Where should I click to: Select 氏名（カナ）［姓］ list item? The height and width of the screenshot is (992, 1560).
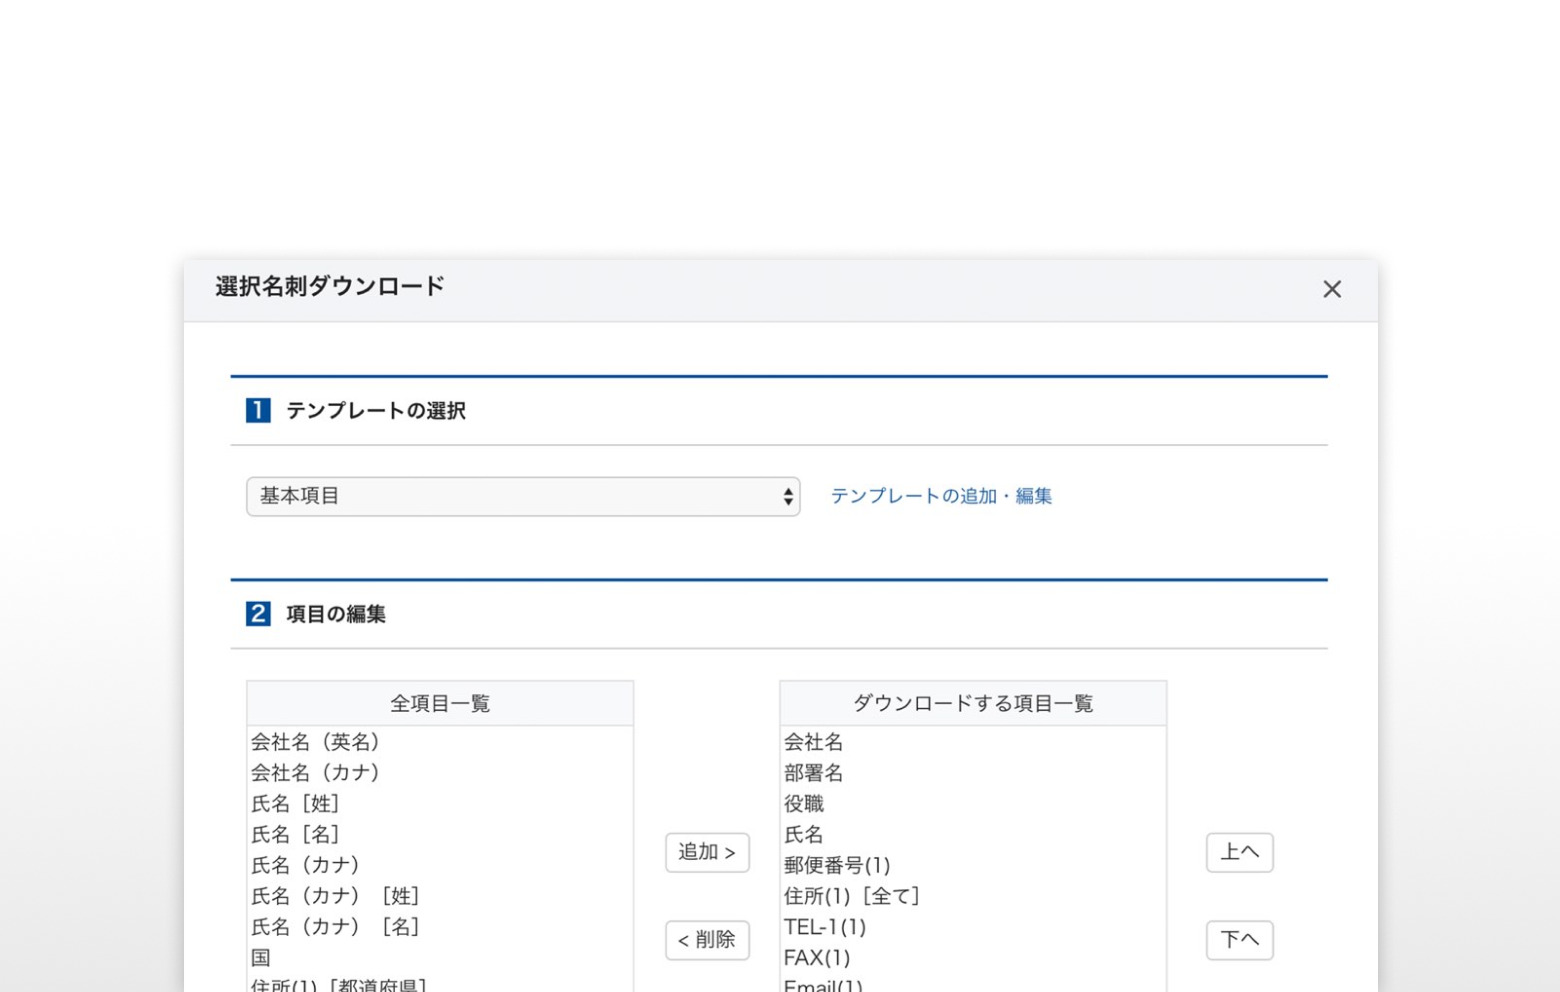440,896
